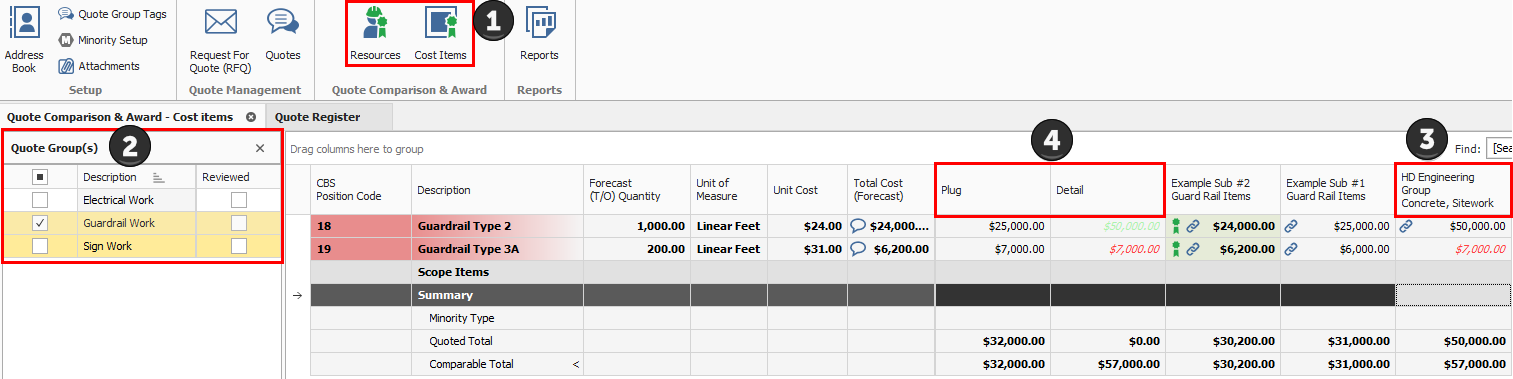Mark Guardrail Work as Reviewed
Viewport: 1513px width, 379px height.
click(x=238, y=223)
